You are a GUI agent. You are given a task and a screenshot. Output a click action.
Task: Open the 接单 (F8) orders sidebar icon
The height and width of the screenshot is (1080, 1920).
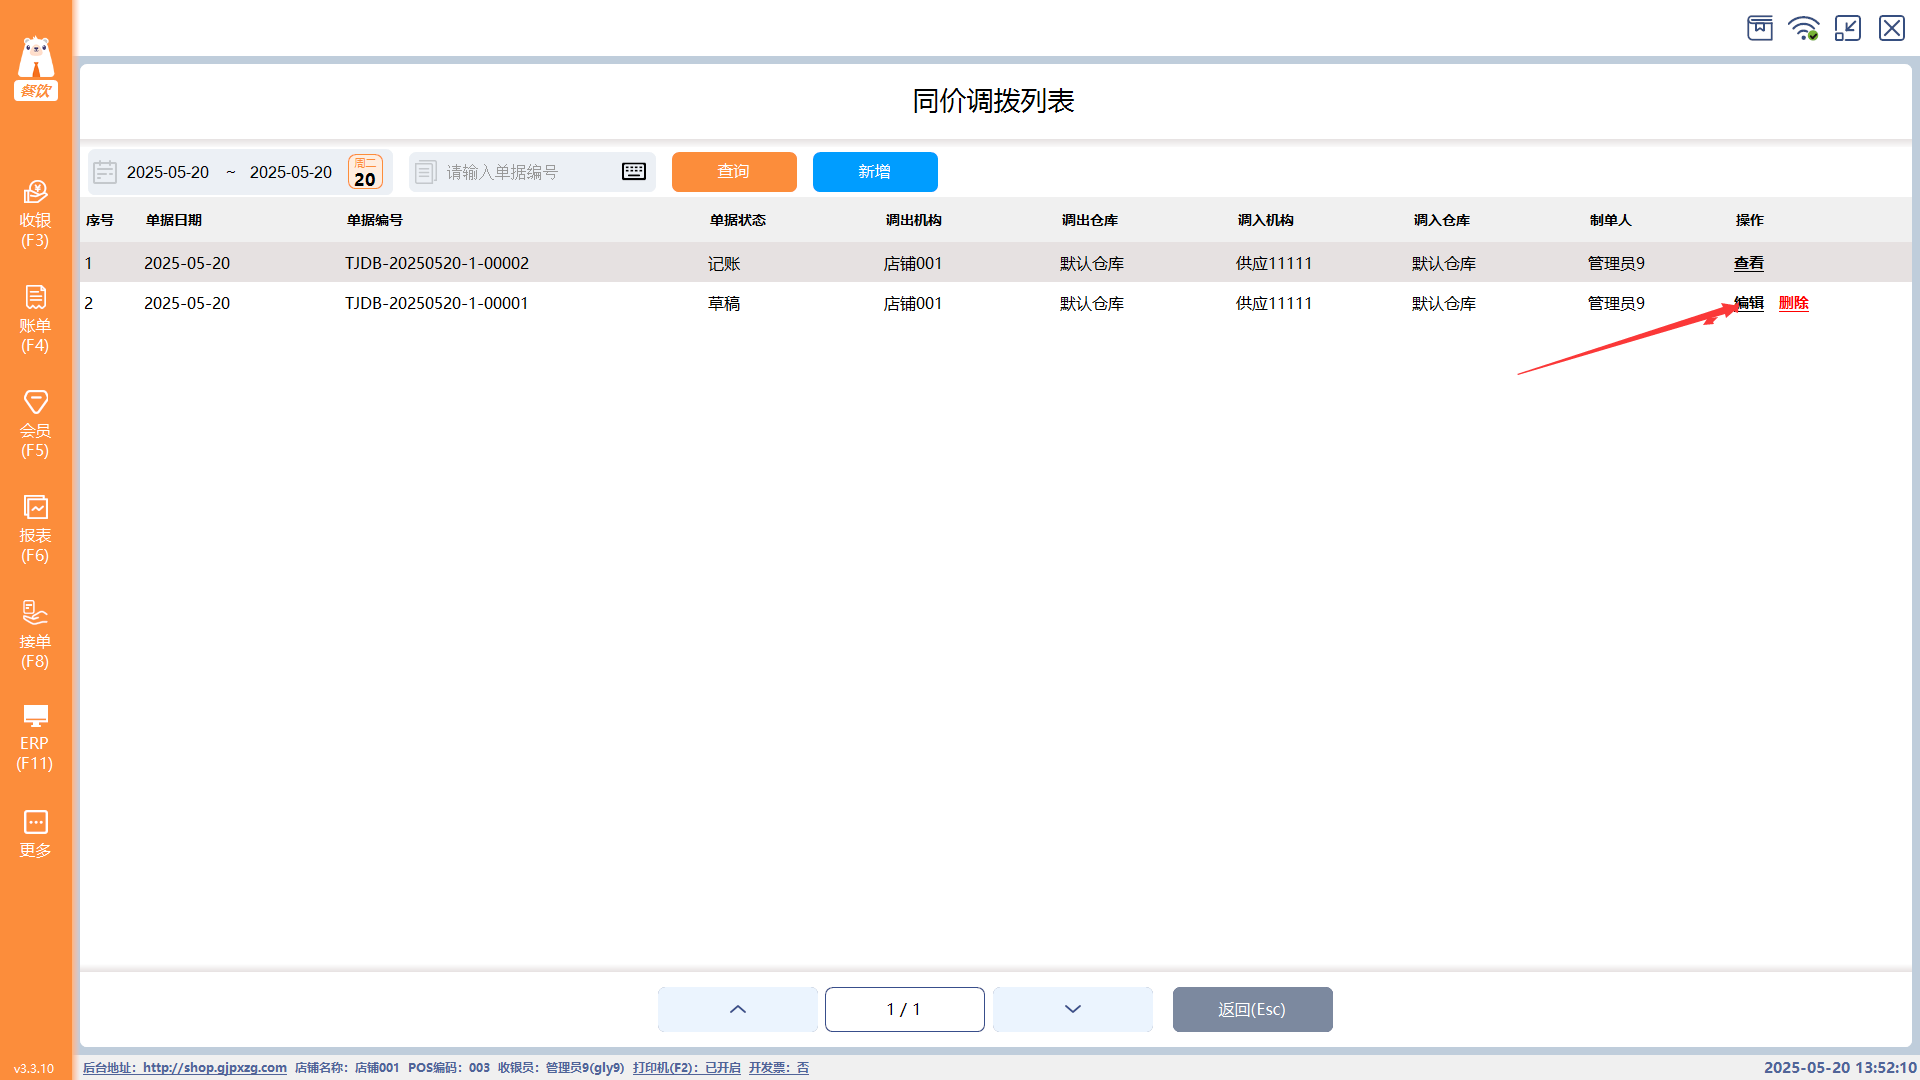35,634
